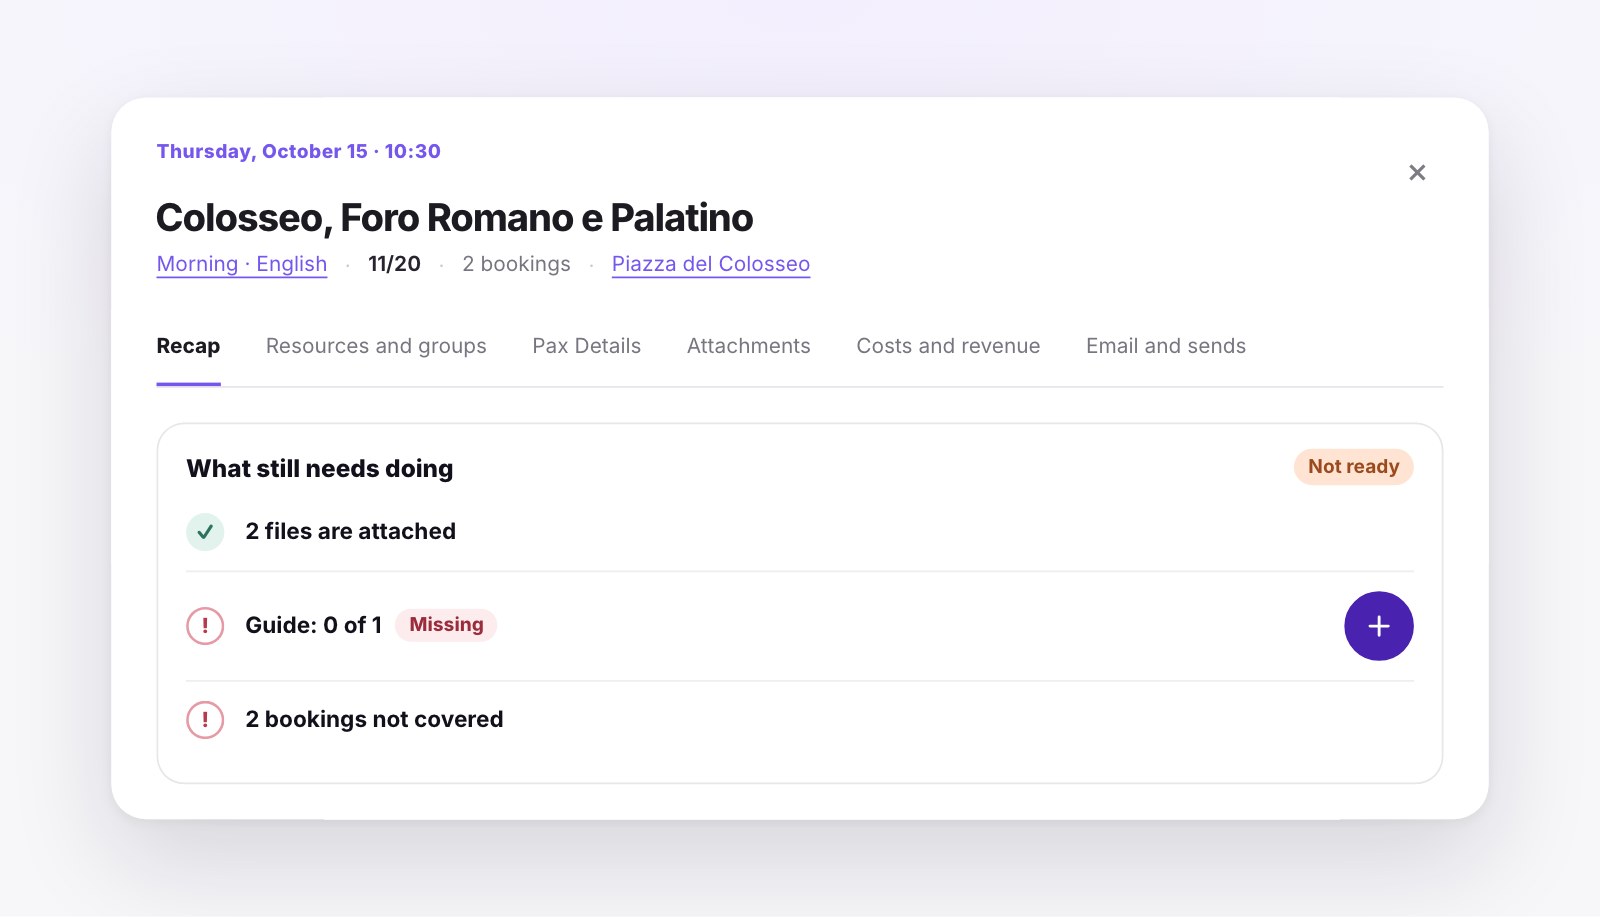Open the Piazza del Colosseo link
1600x917 pixels.
(711, 264)
